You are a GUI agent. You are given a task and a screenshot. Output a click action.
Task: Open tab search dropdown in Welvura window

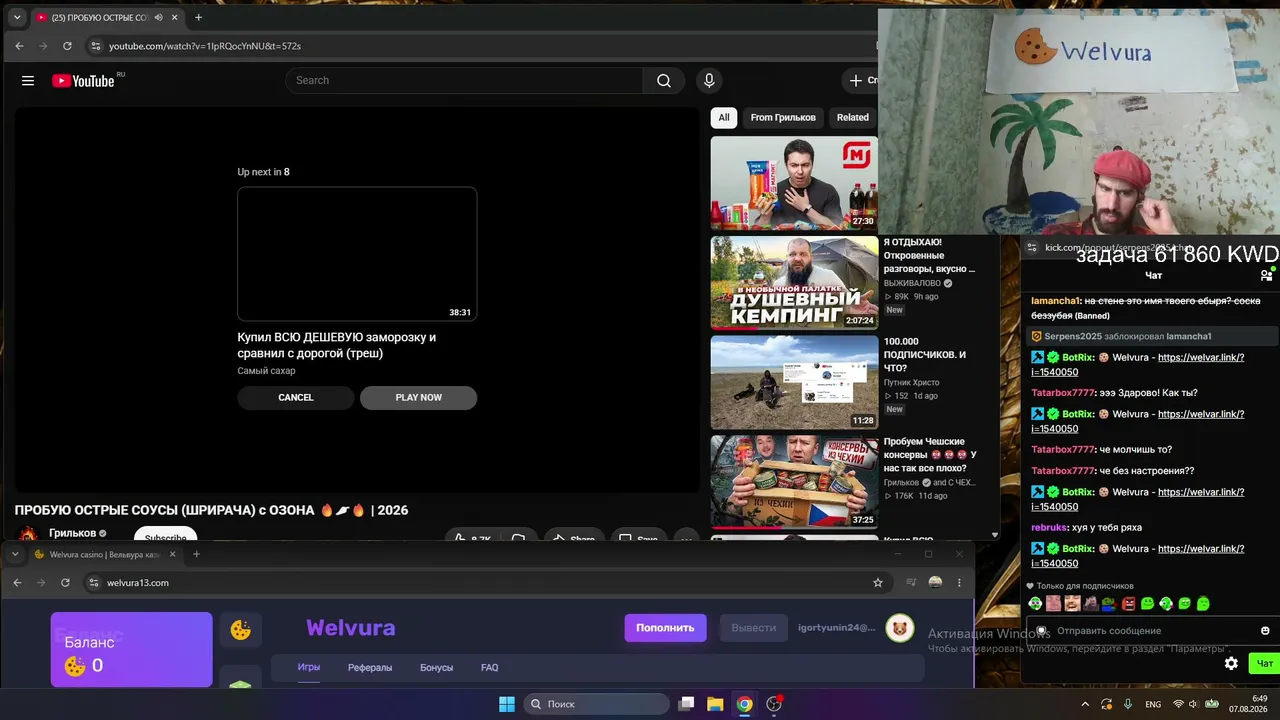(x=15, y=554)
